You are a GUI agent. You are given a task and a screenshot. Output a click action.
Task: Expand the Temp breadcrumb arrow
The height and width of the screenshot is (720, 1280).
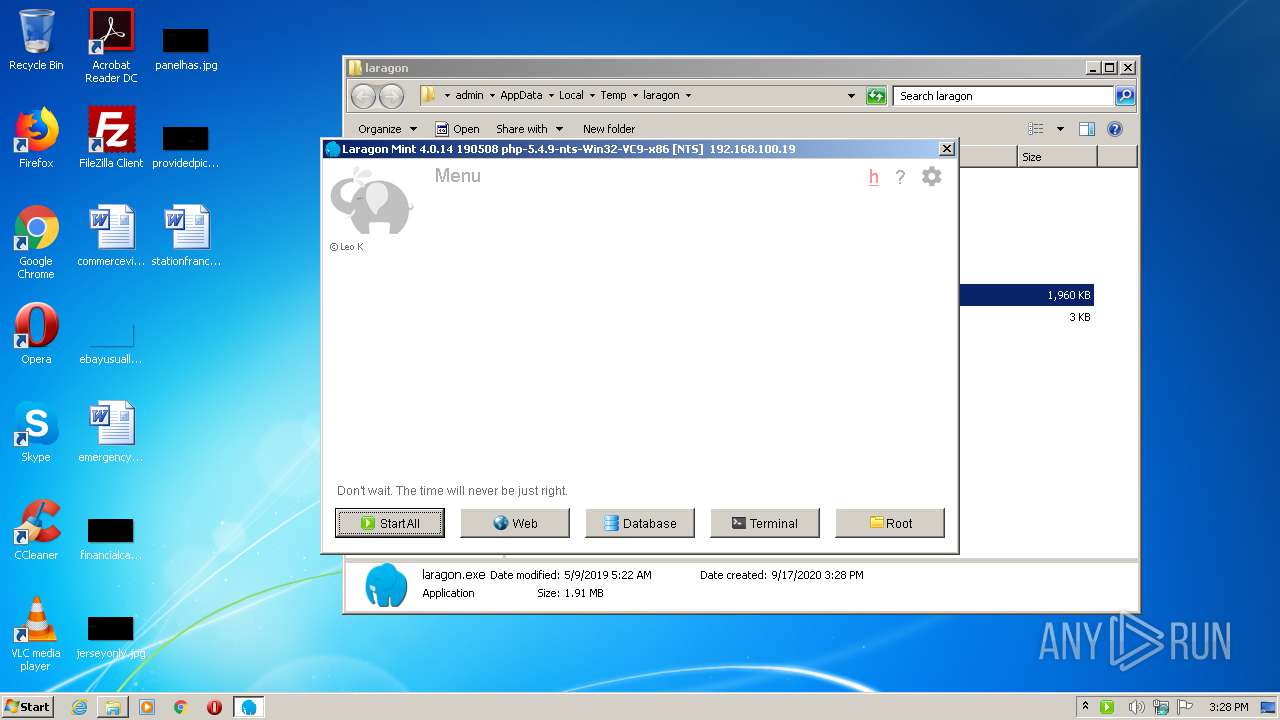[x=635, y=96]
